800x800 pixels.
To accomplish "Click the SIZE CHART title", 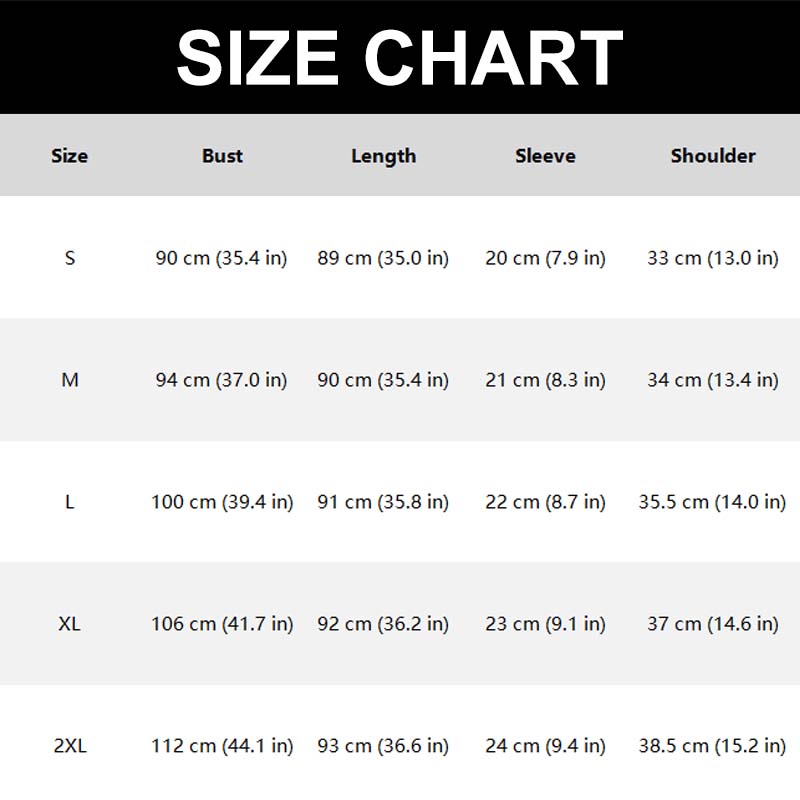I will pyautogui.click(x=400, y=57).
